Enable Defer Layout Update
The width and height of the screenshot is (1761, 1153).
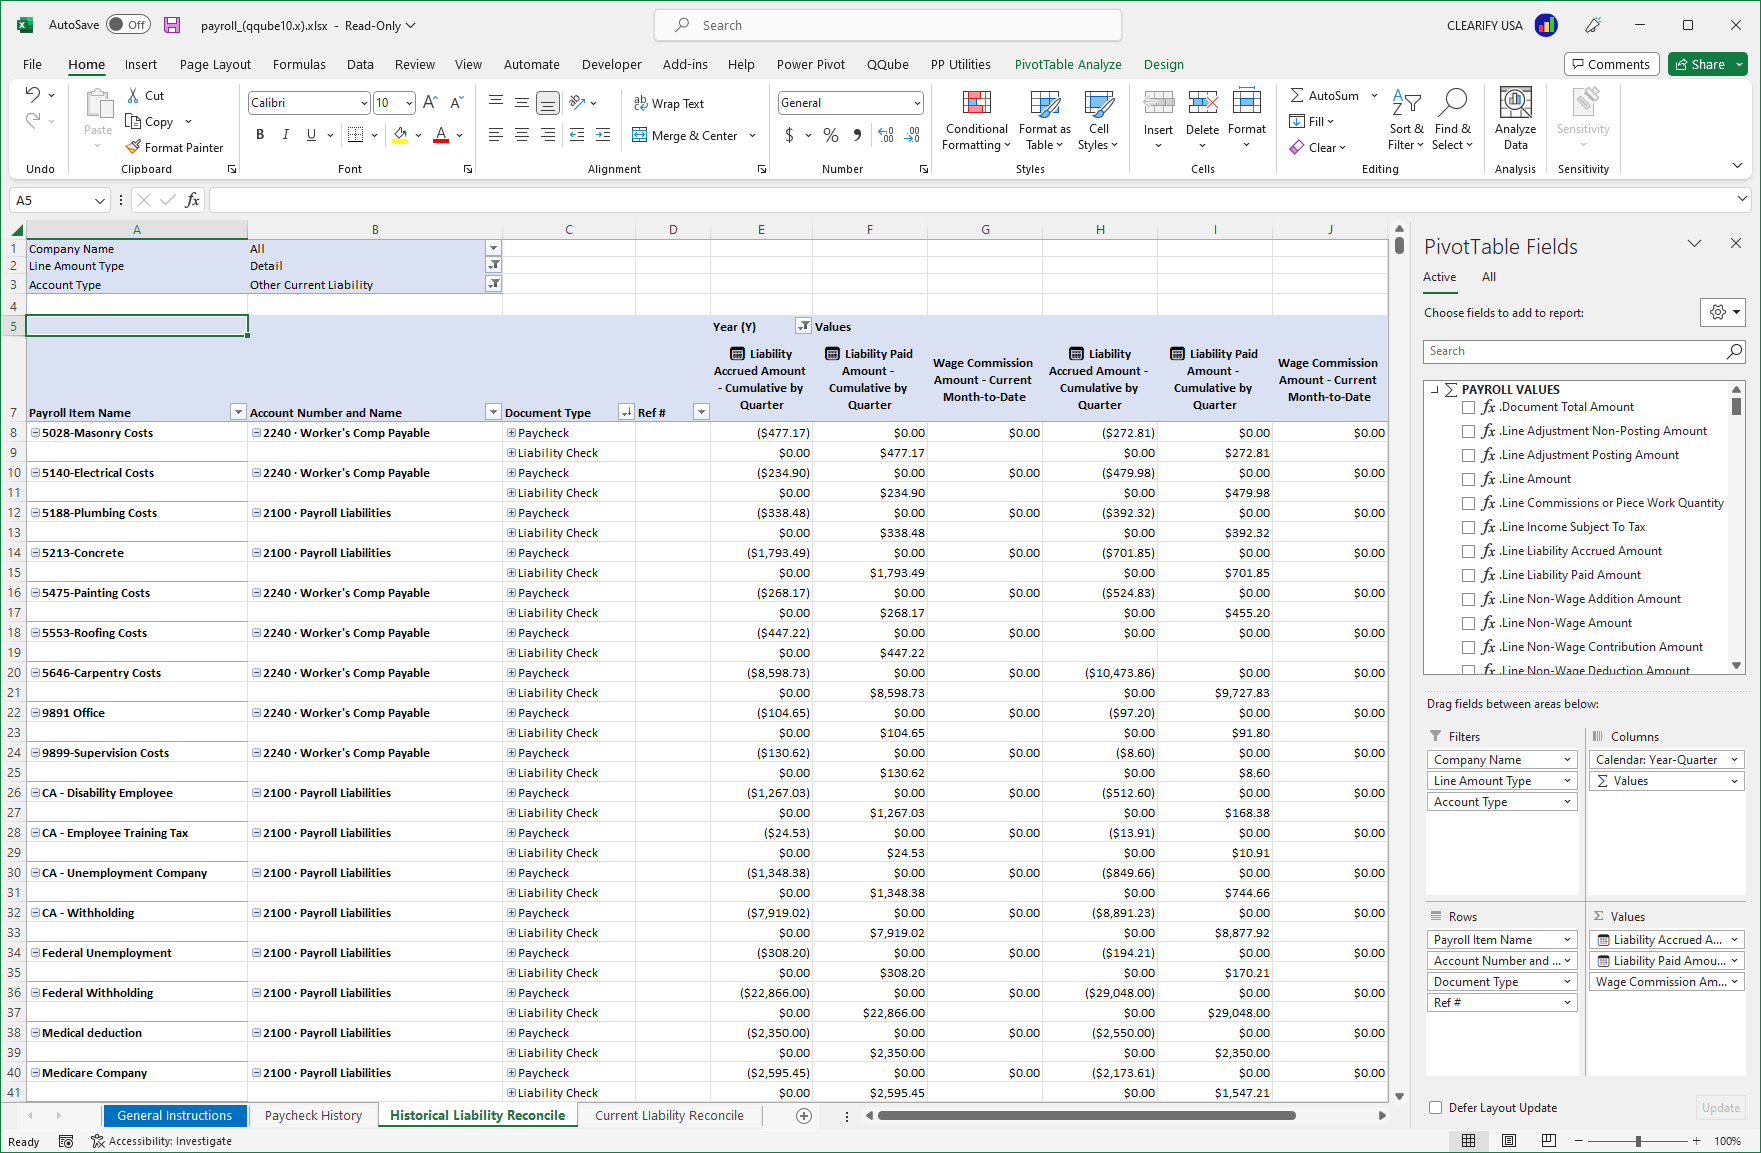pyautogui.click(x=1434, y=1107)
